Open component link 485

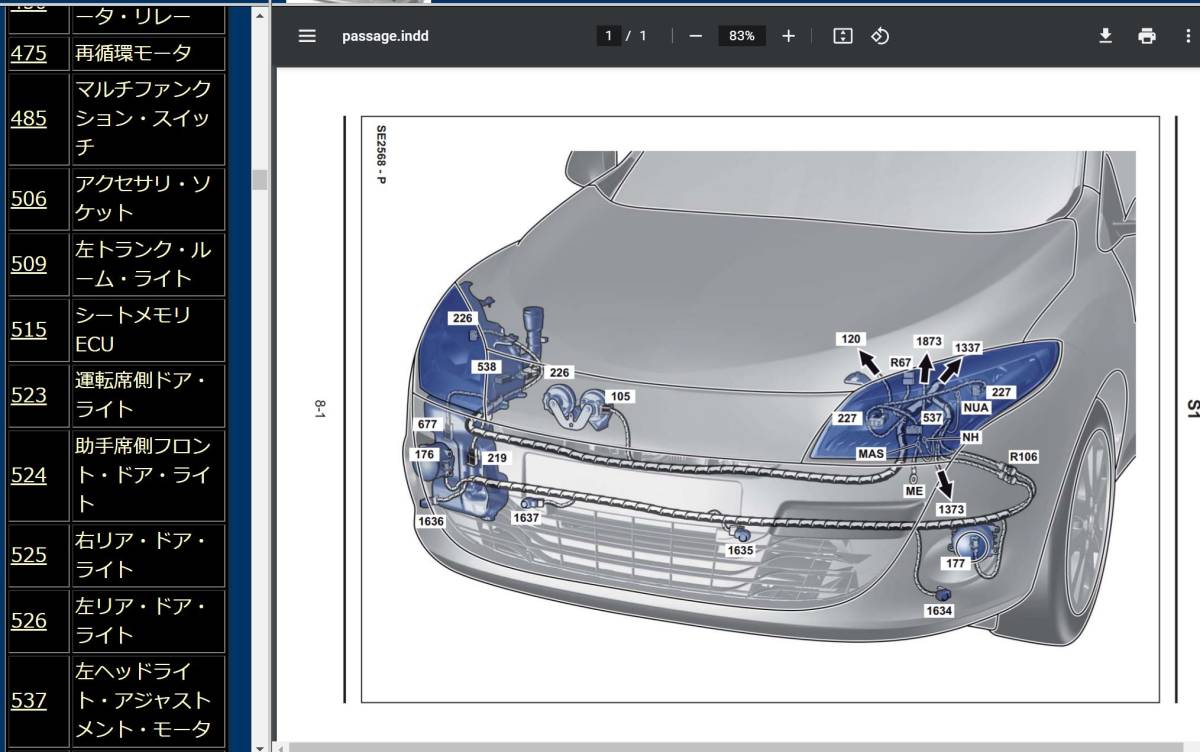click(x=29, y=118)
